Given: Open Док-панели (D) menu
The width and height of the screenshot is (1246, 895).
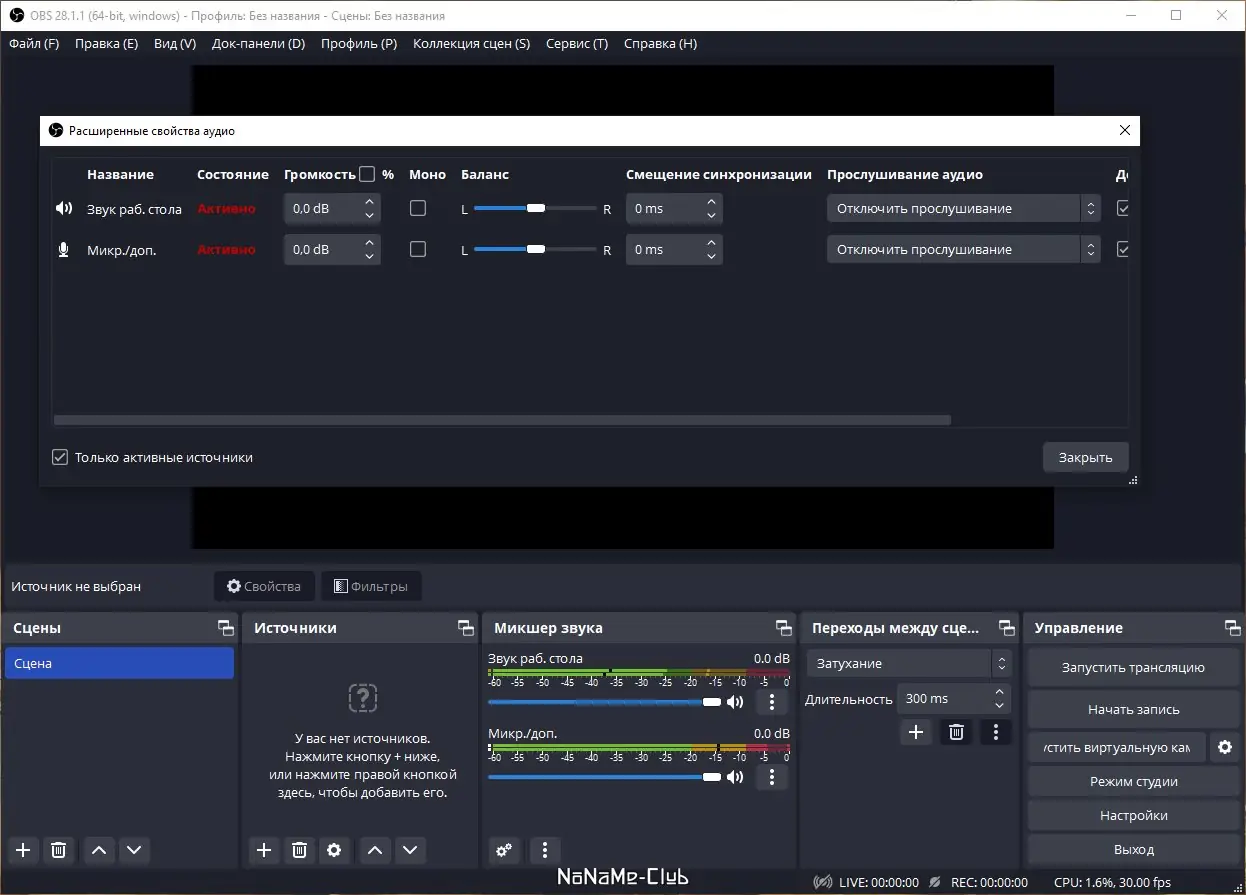Looking at the screenshot, I should (x=259, y=44).
